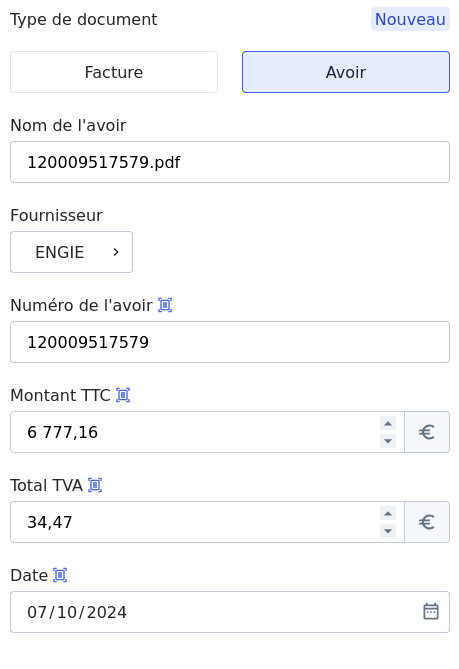Open the calendar picker icon in Date field

click(431, 611)
